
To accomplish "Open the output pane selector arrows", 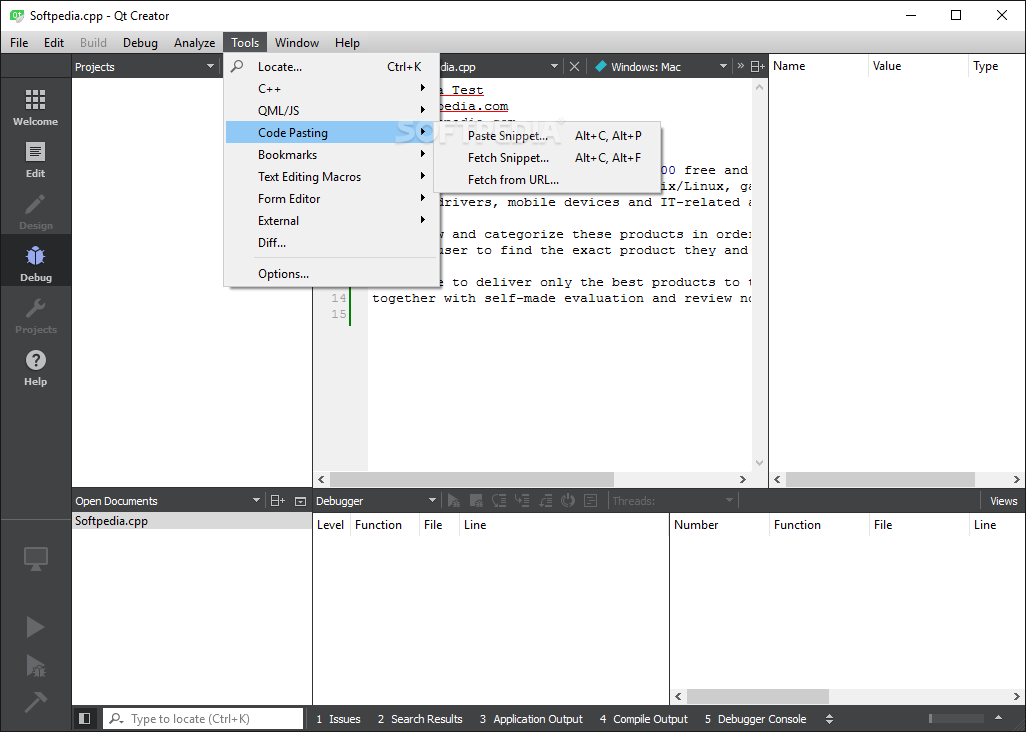I will click(x=829, y=718).
